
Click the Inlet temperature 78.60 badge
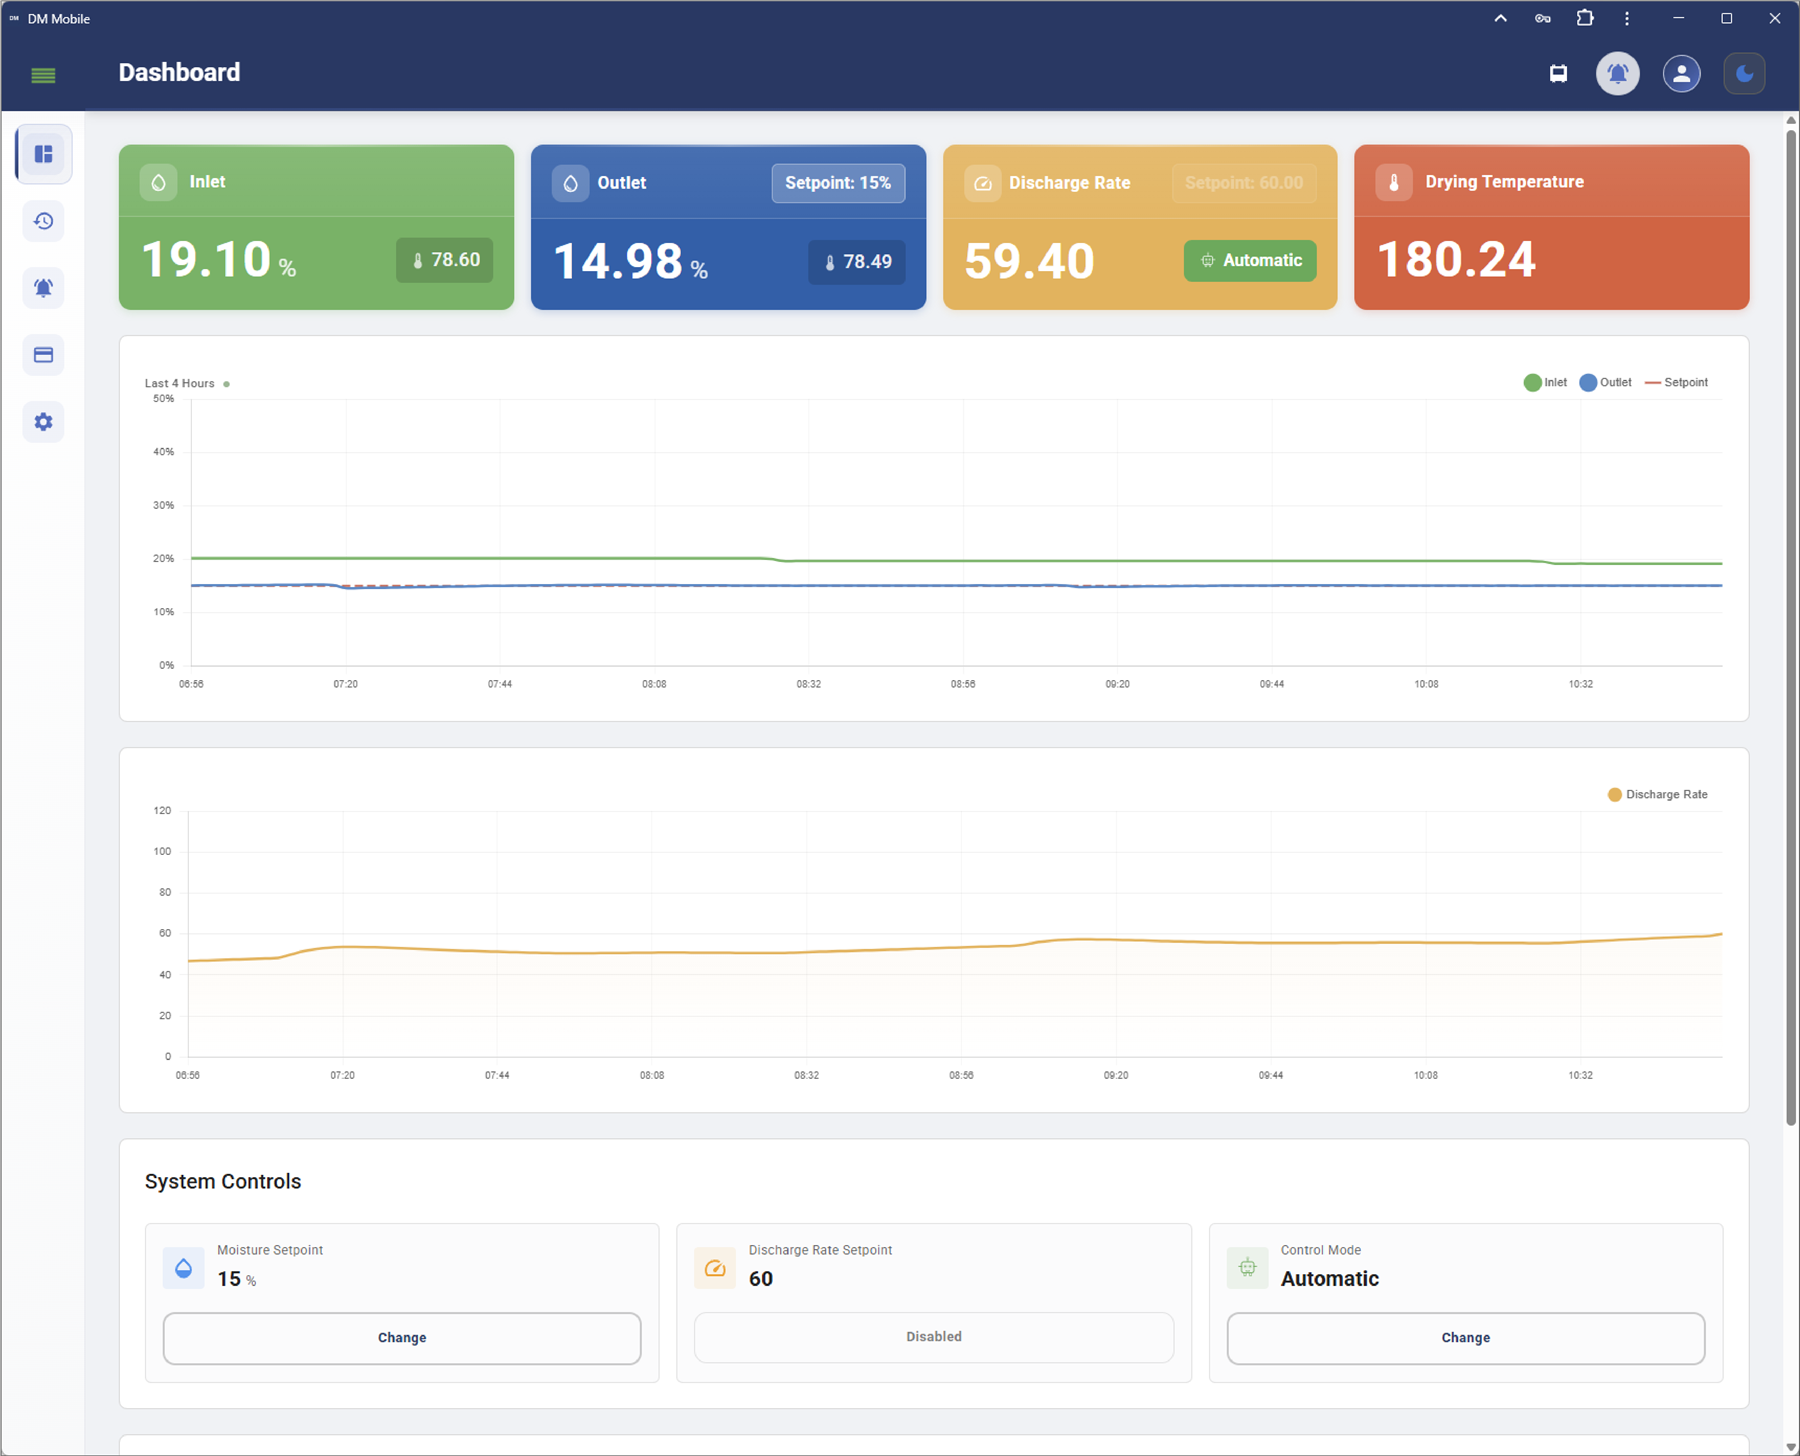[x=444, y=260]
